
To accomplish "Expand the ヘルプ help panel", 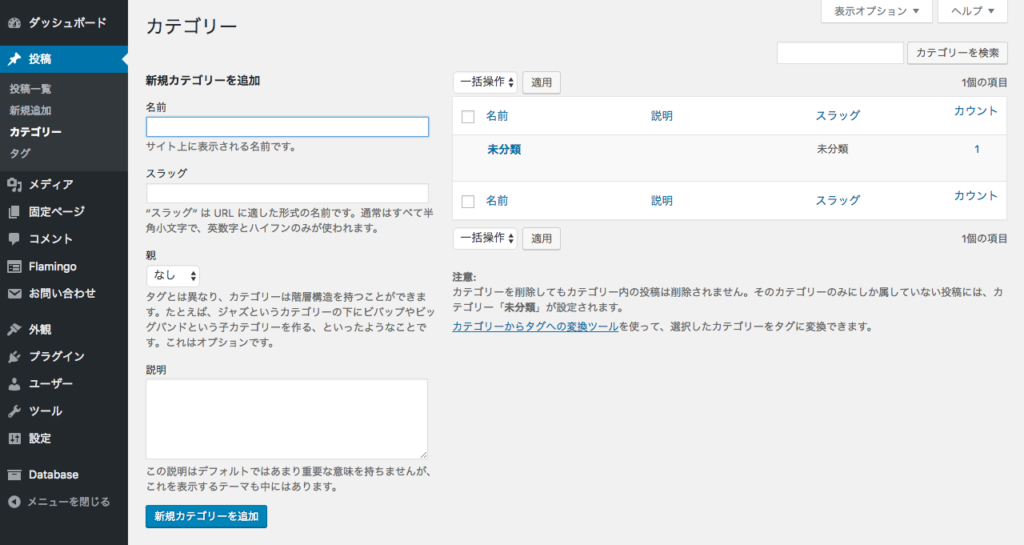I will (x=972, y=11).
